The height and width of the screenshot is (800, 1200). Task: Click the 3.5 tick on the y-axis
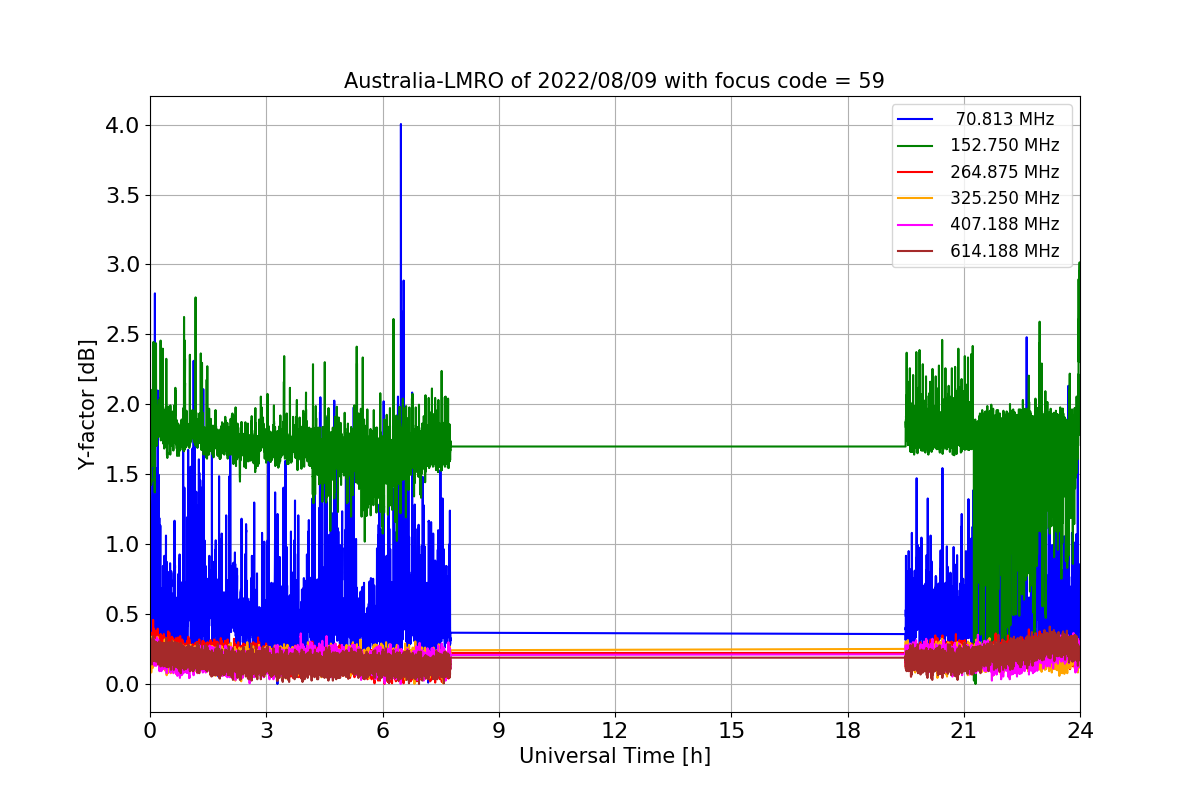tap(124, 195)
